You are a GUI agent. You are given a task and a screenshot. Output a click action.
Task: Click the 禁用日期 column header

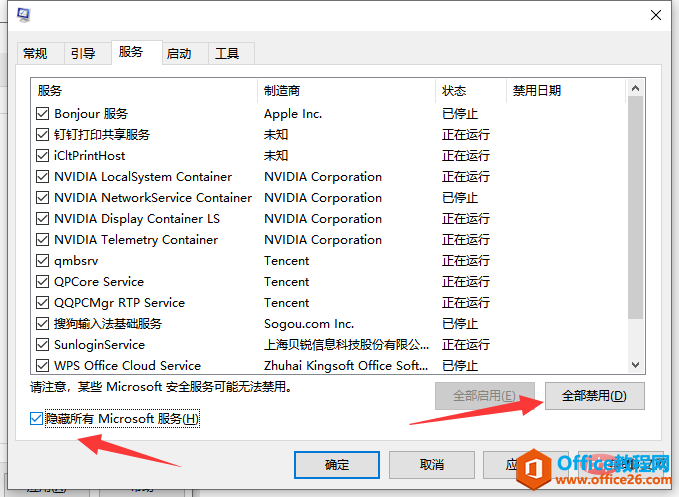click(566, 90)
